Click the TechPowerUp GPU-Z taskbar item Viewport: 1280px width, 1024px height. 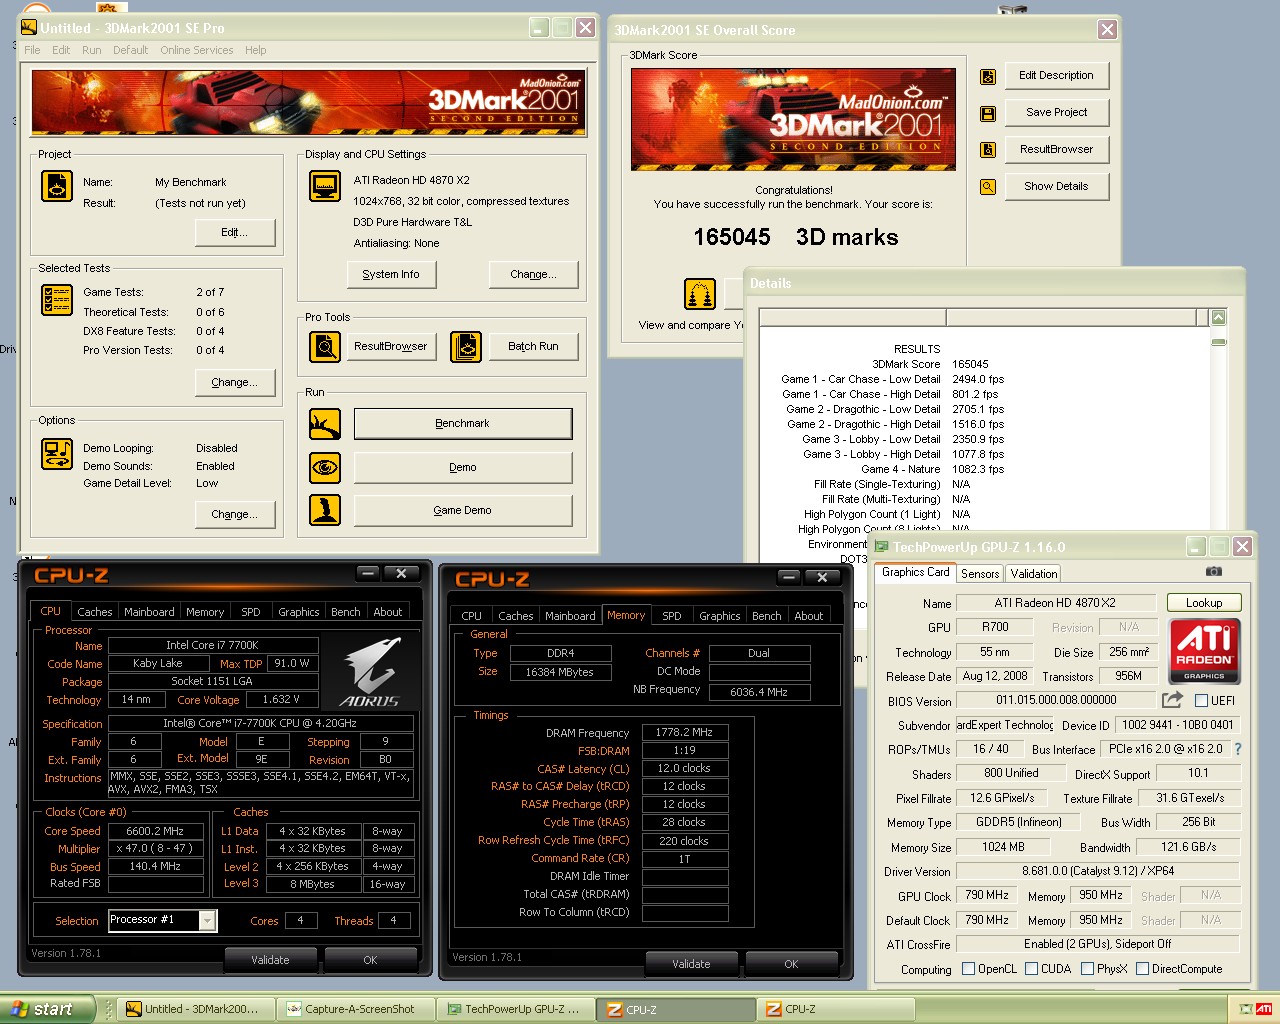pos(516,1009)
